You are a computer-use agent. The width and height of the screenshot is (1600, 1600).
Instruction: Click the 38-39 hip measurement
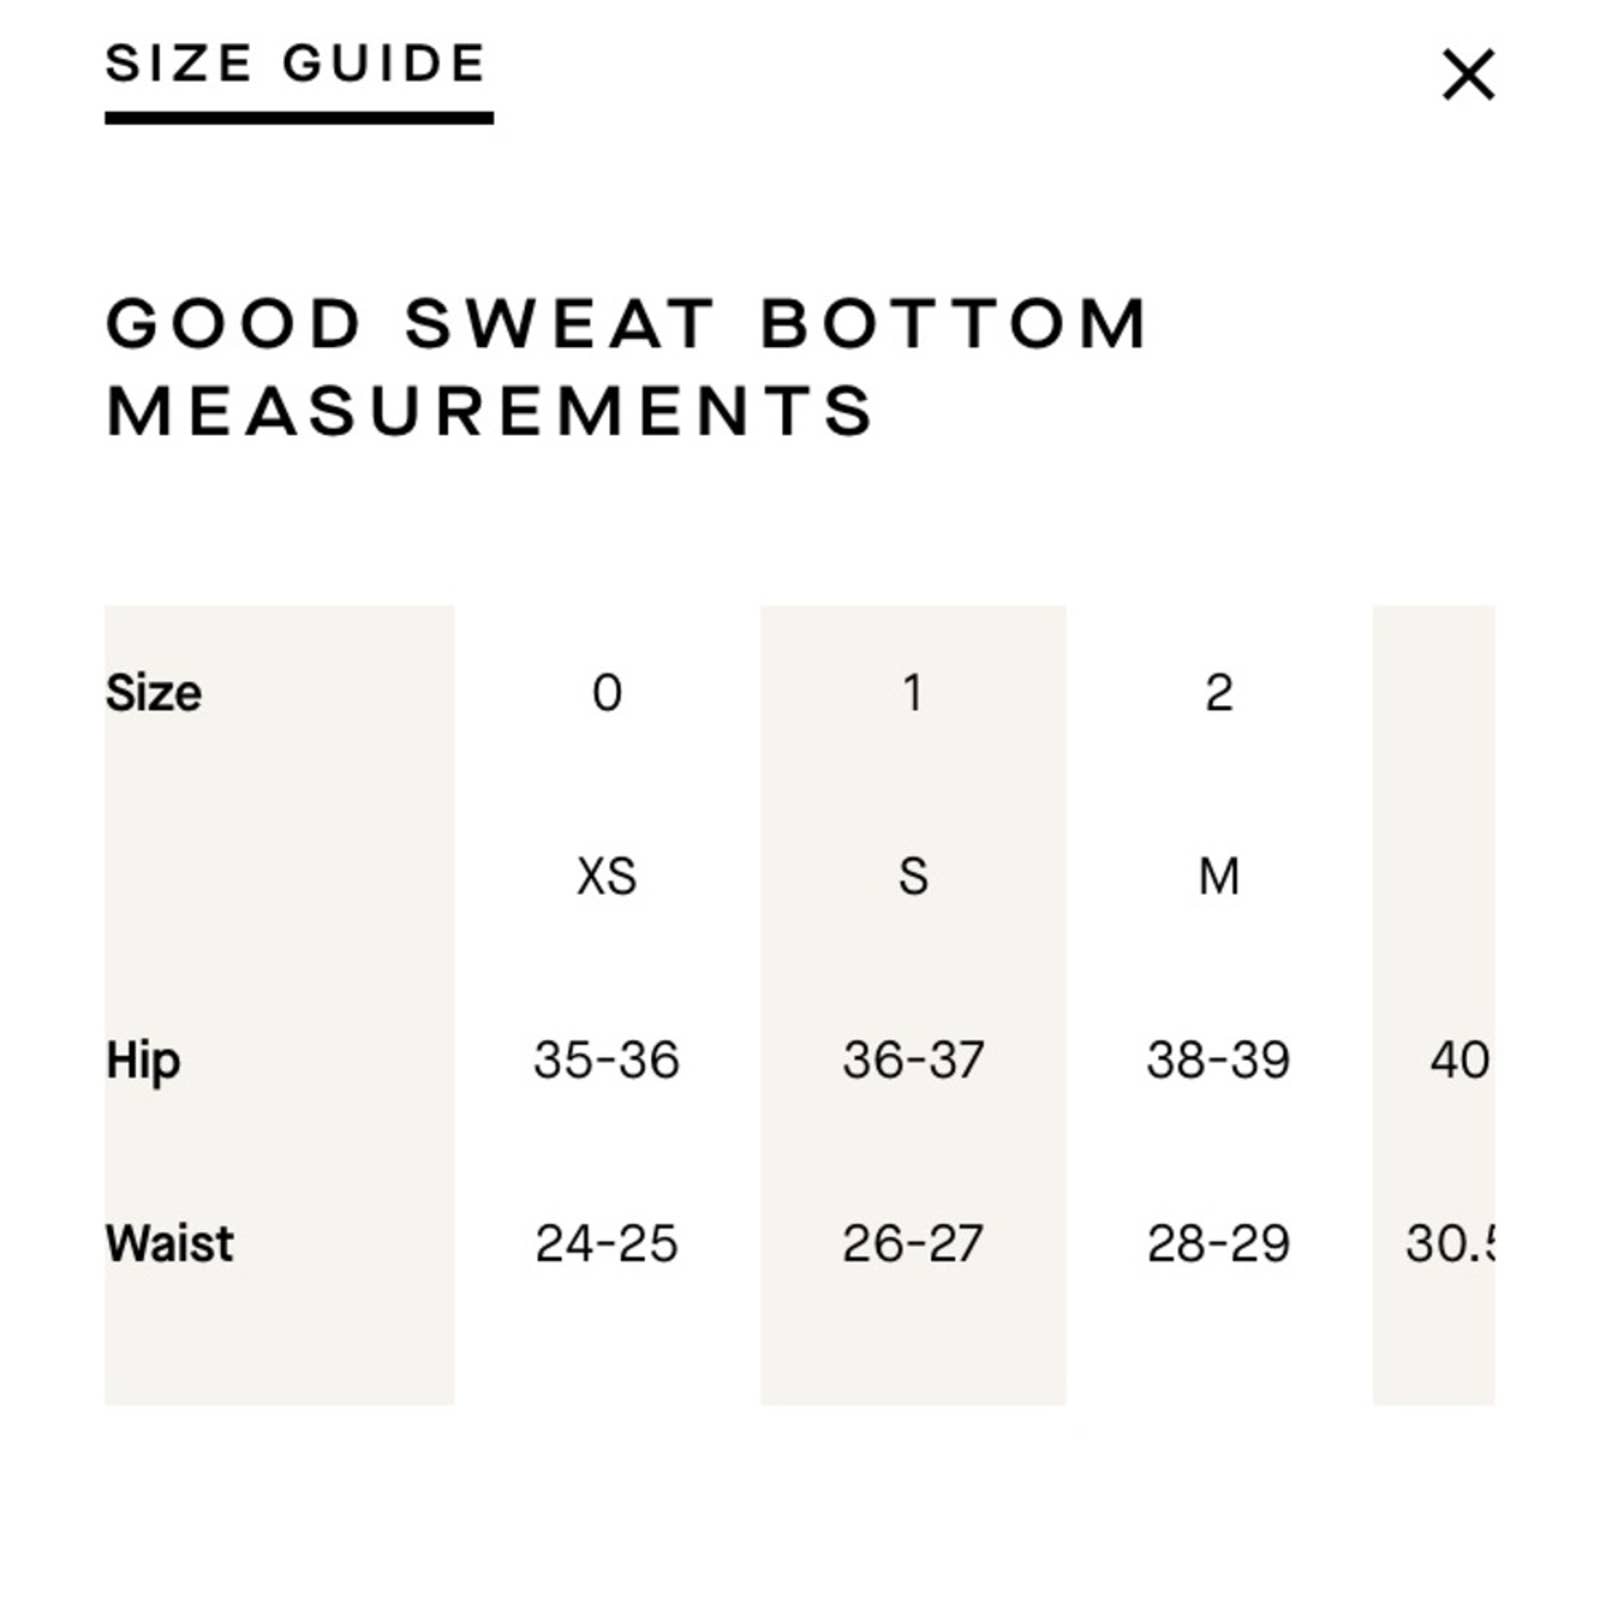(x=1218, y=1060)
